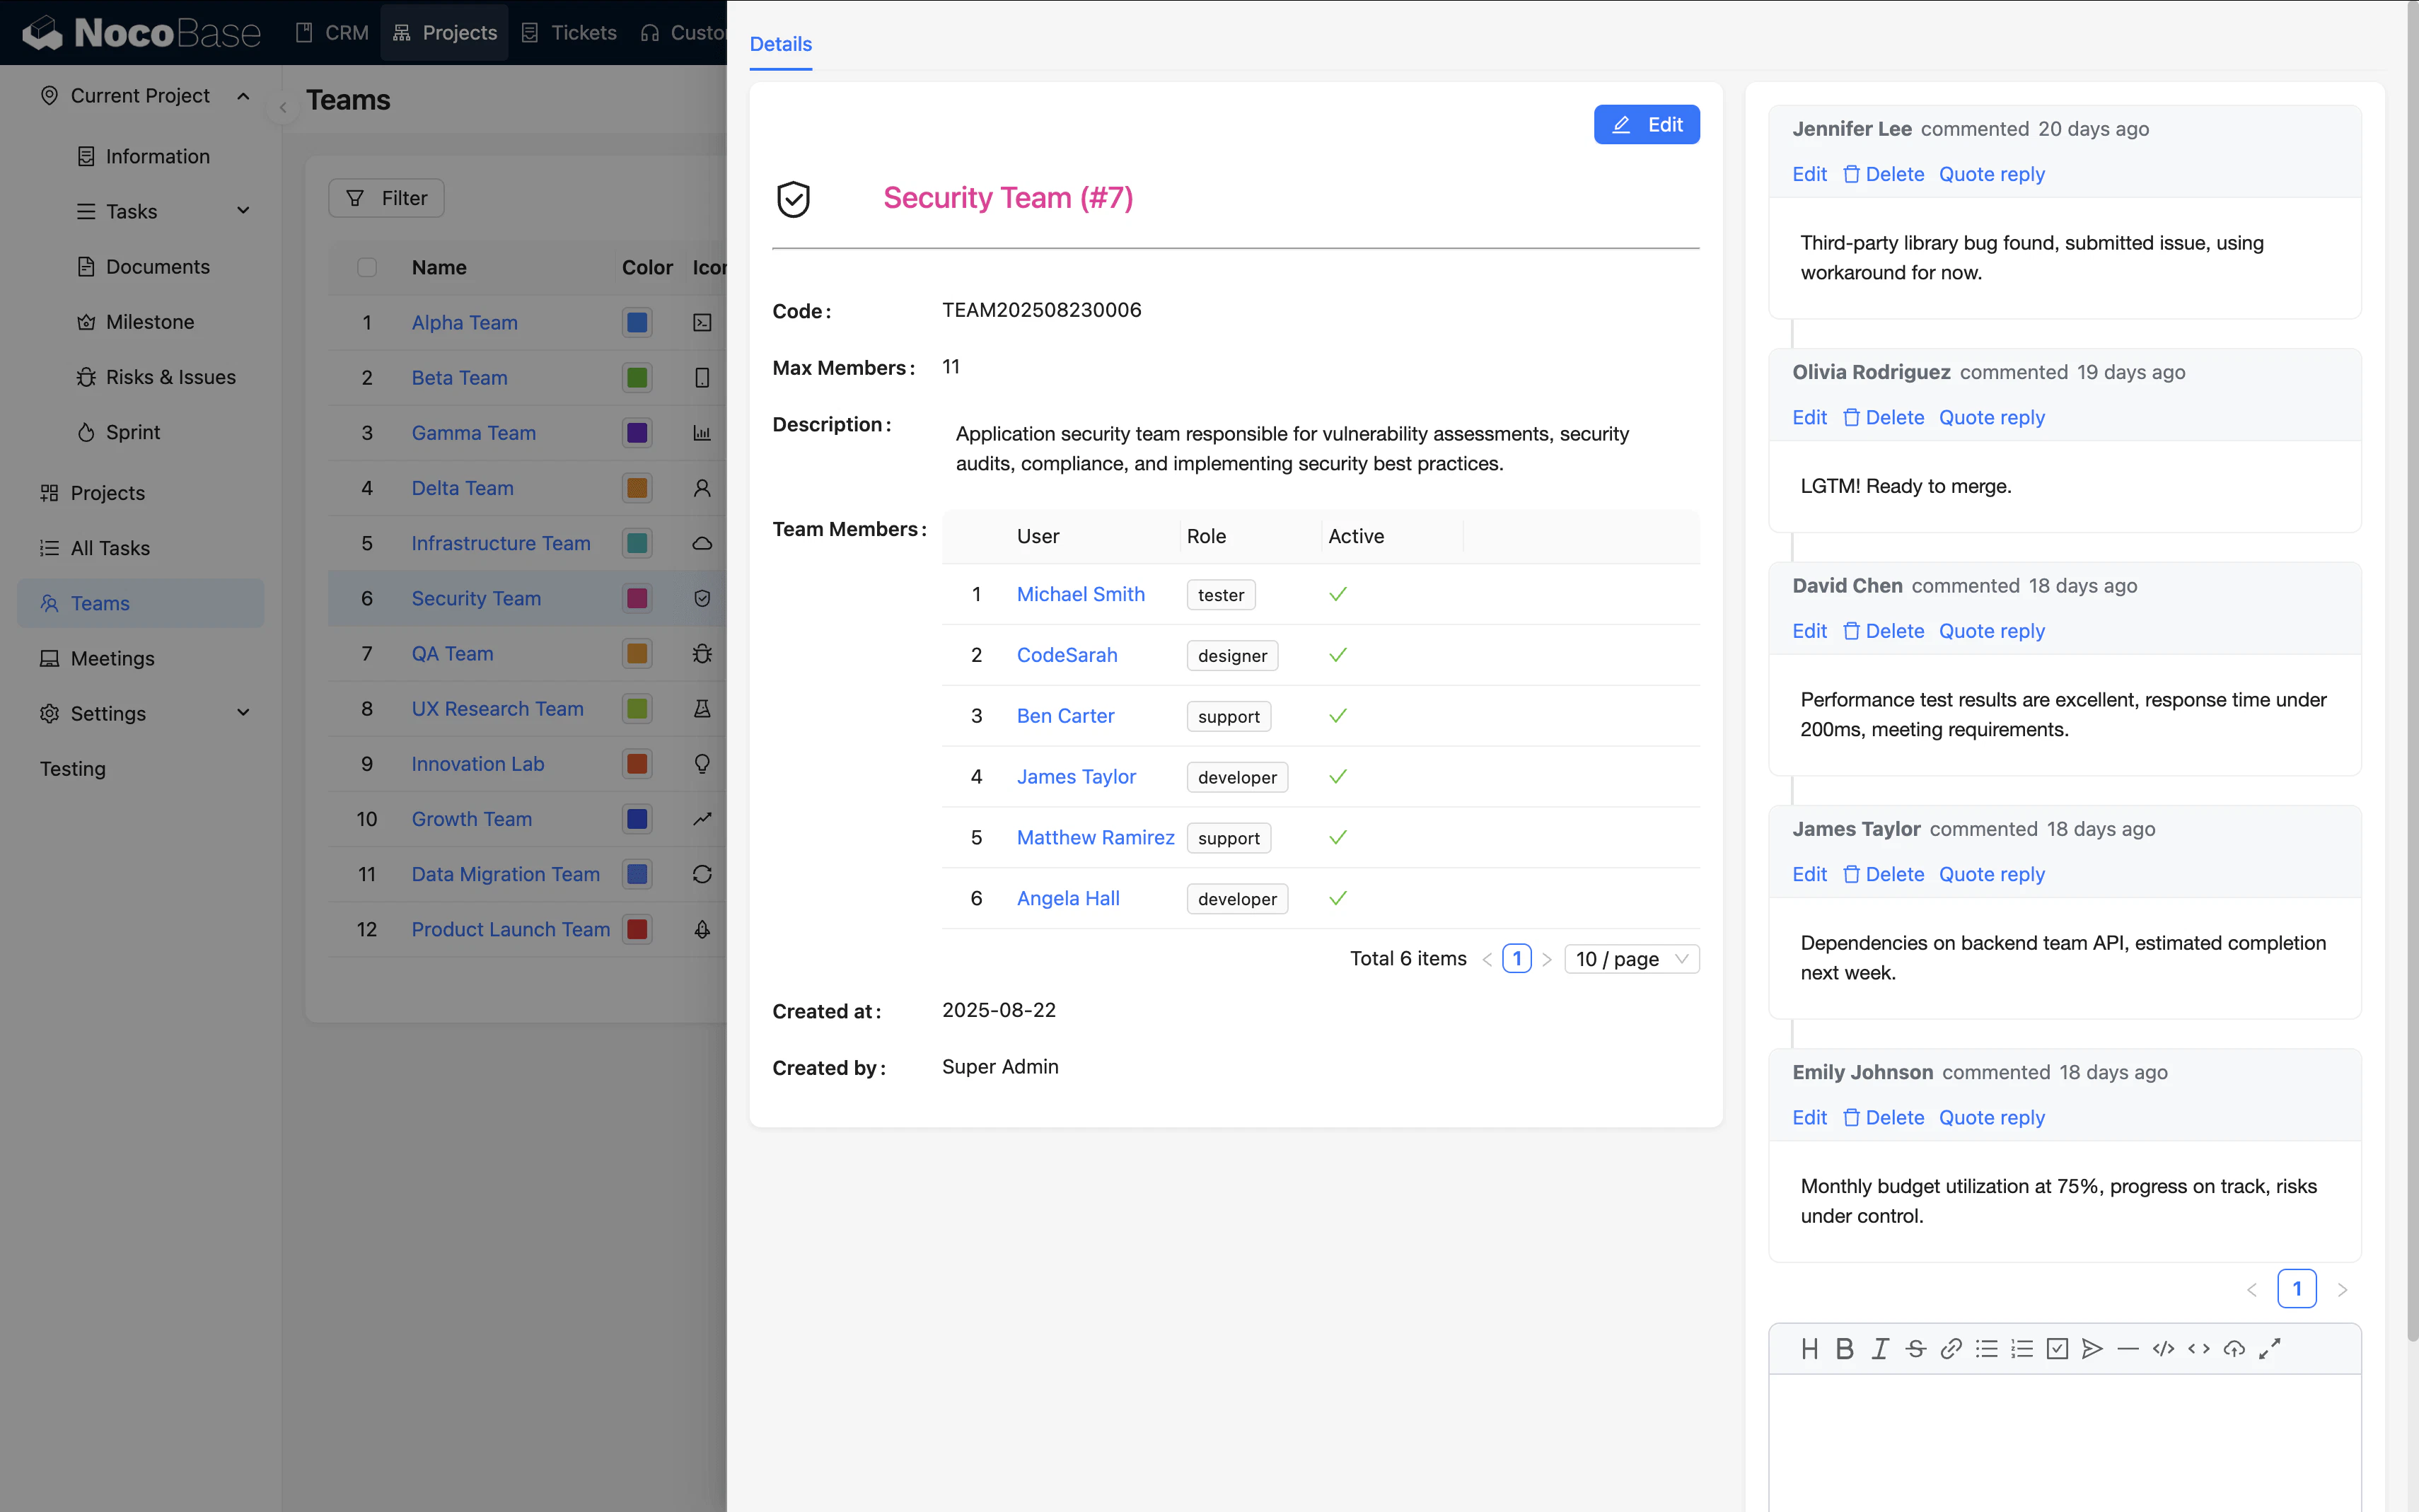Click the Heading icon in comment editor

click(1809, 1349)
